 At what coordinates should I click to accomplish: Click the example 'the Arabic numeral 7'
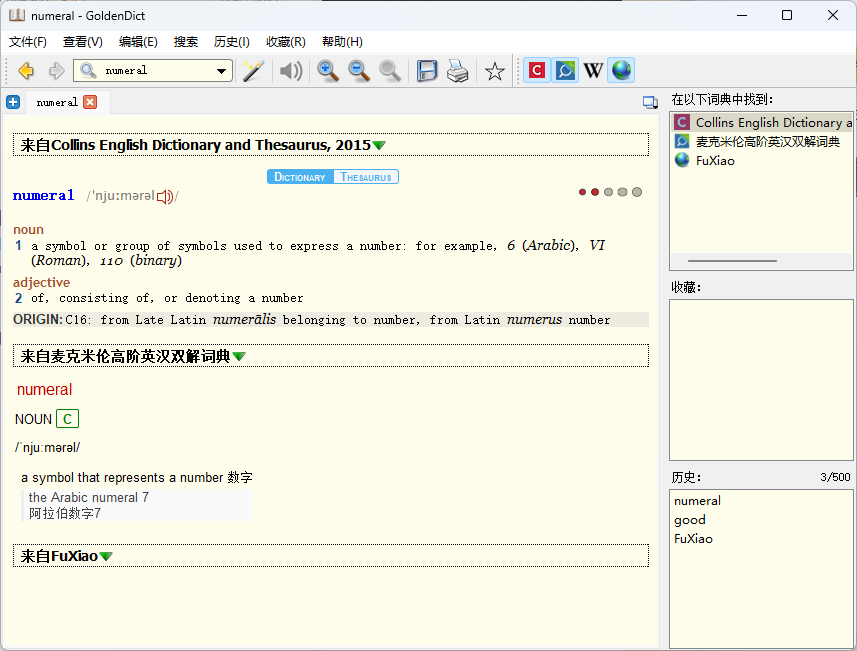pyautogui.click(x=89, y=497)
